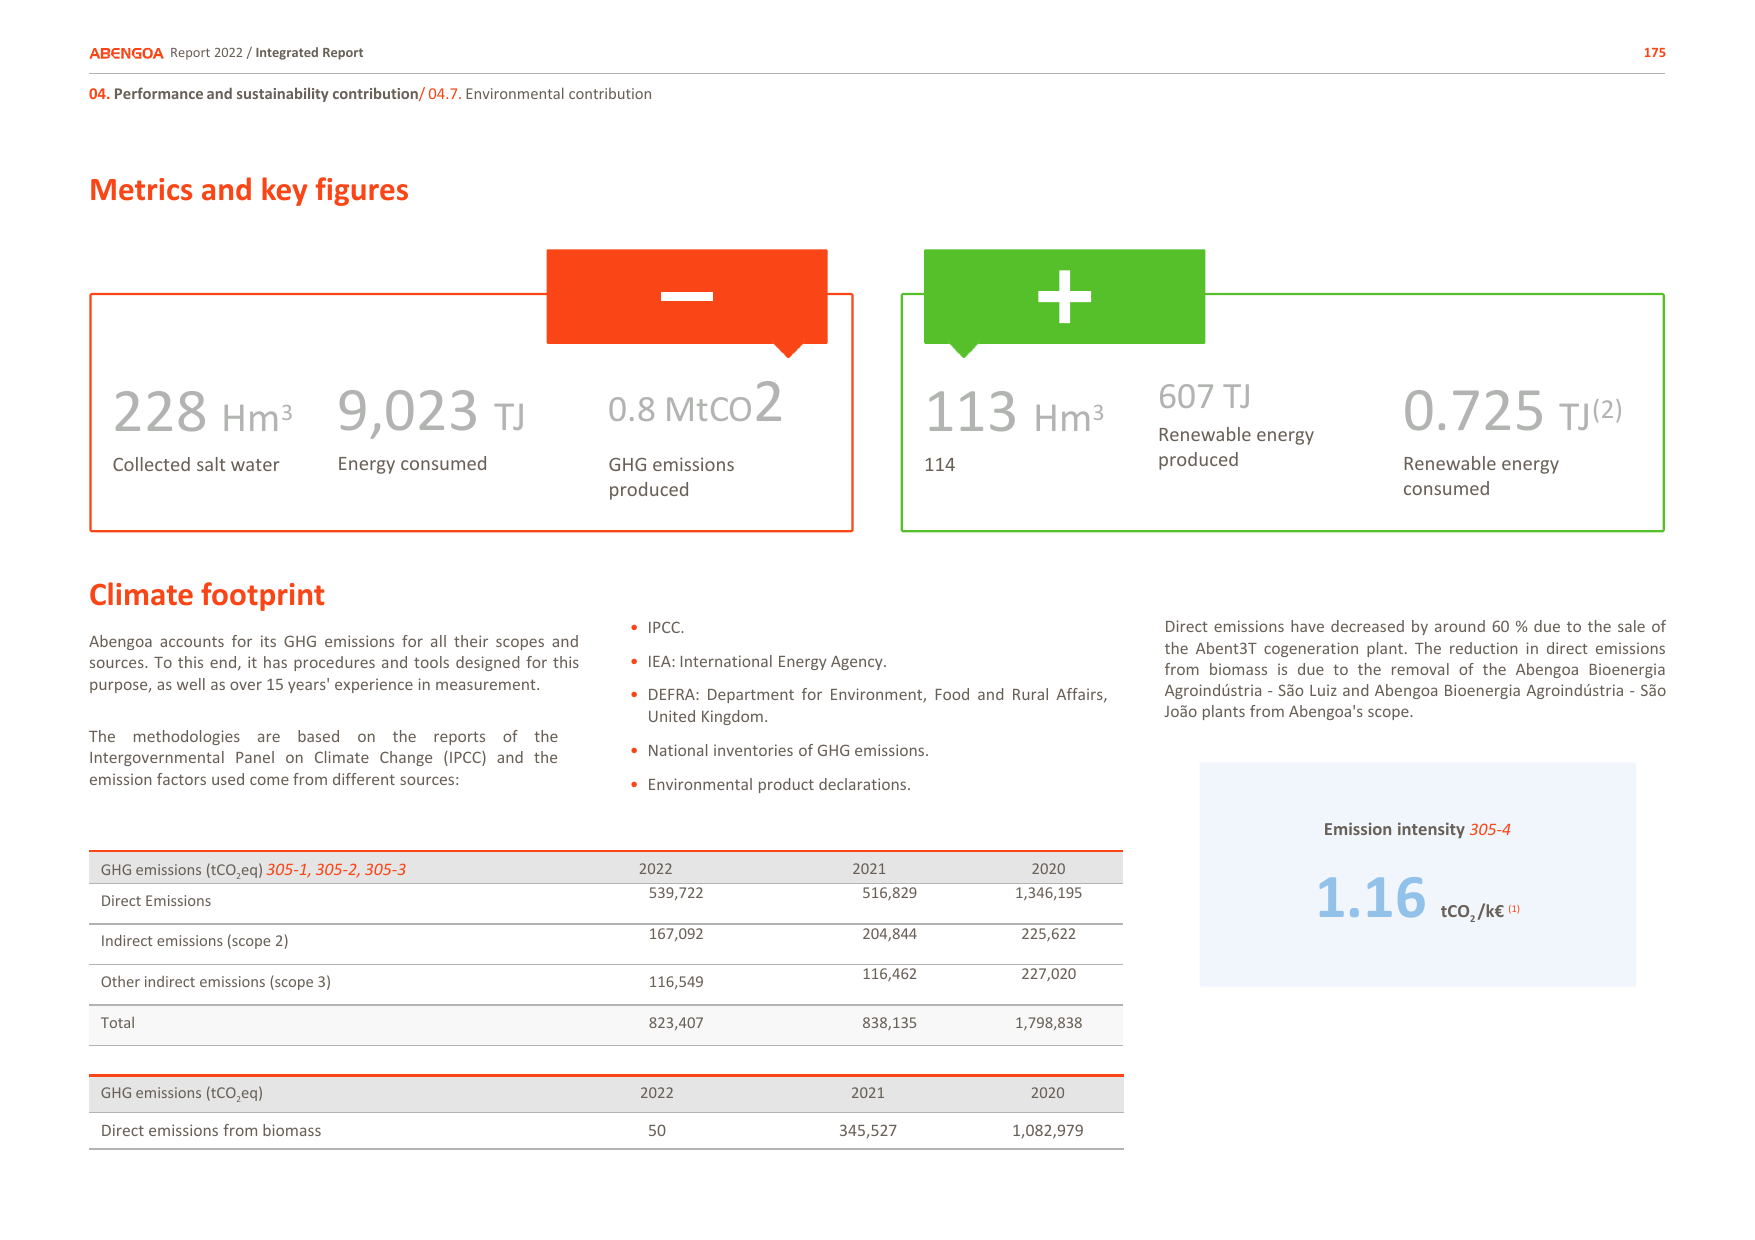Click the 'Integrated Report' header text
Viewport: 1755px width, 1240px height.
point(309,53)
